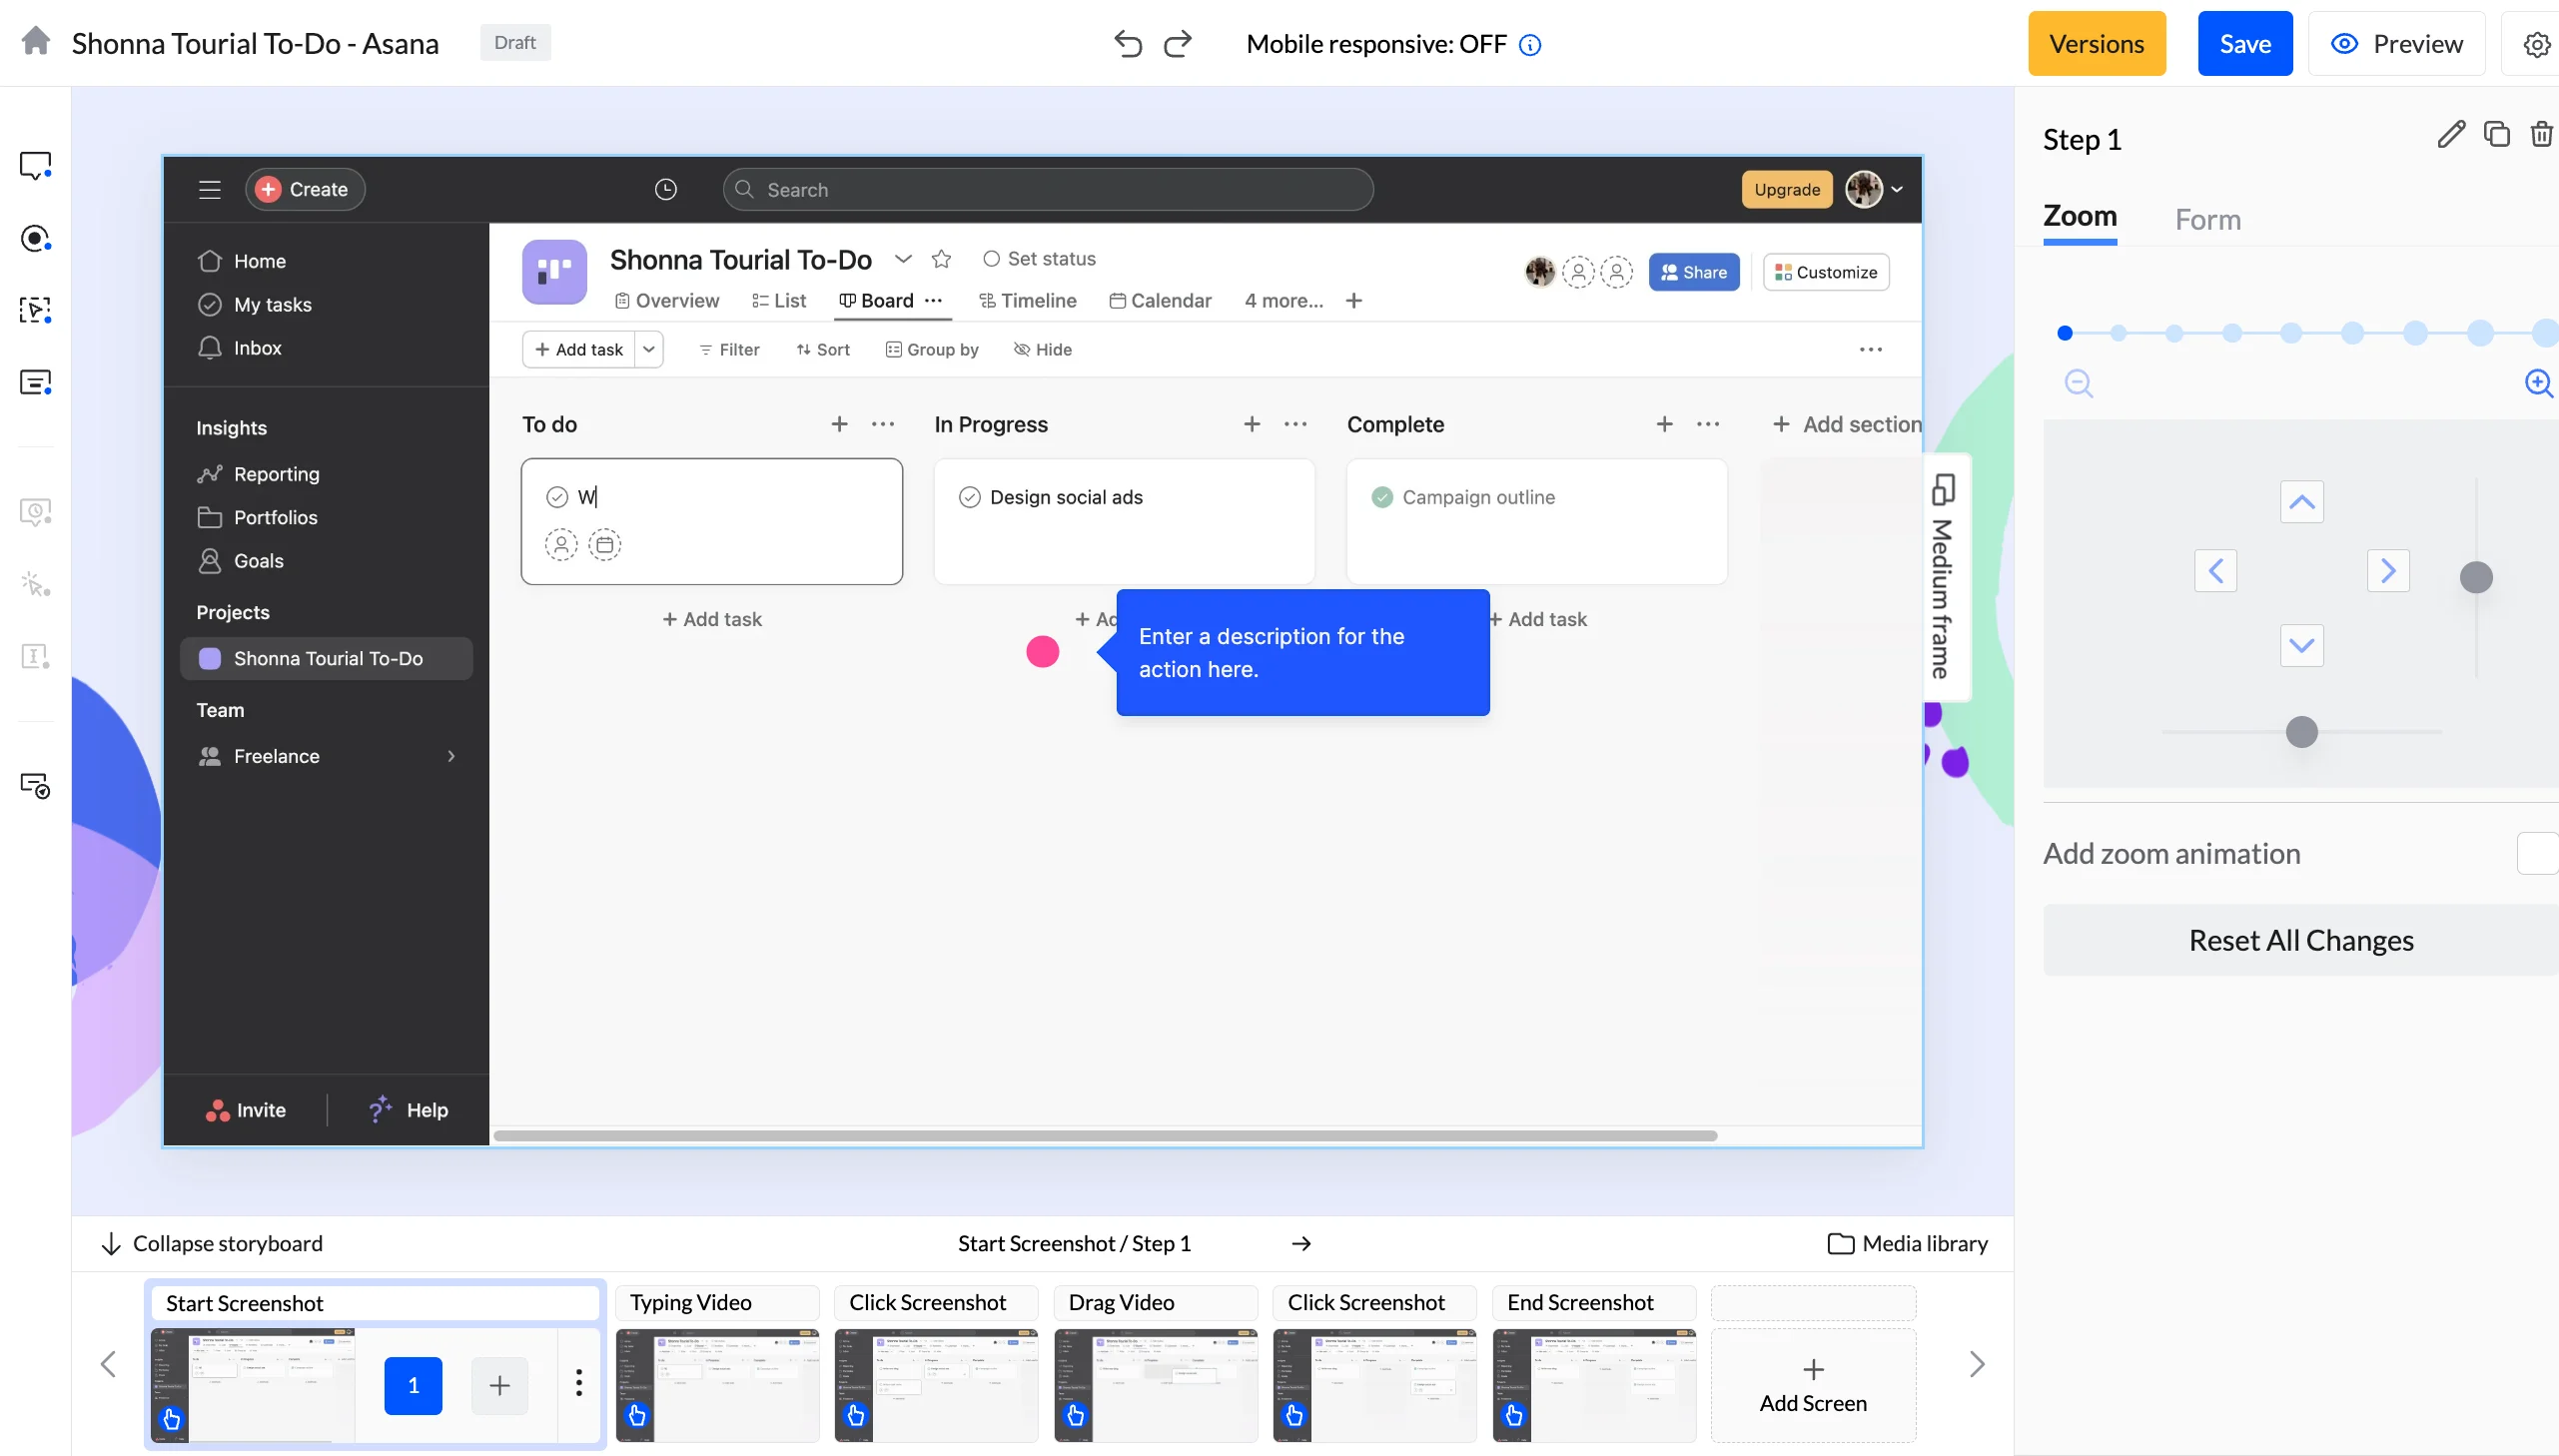Undo the last change

1127,44
